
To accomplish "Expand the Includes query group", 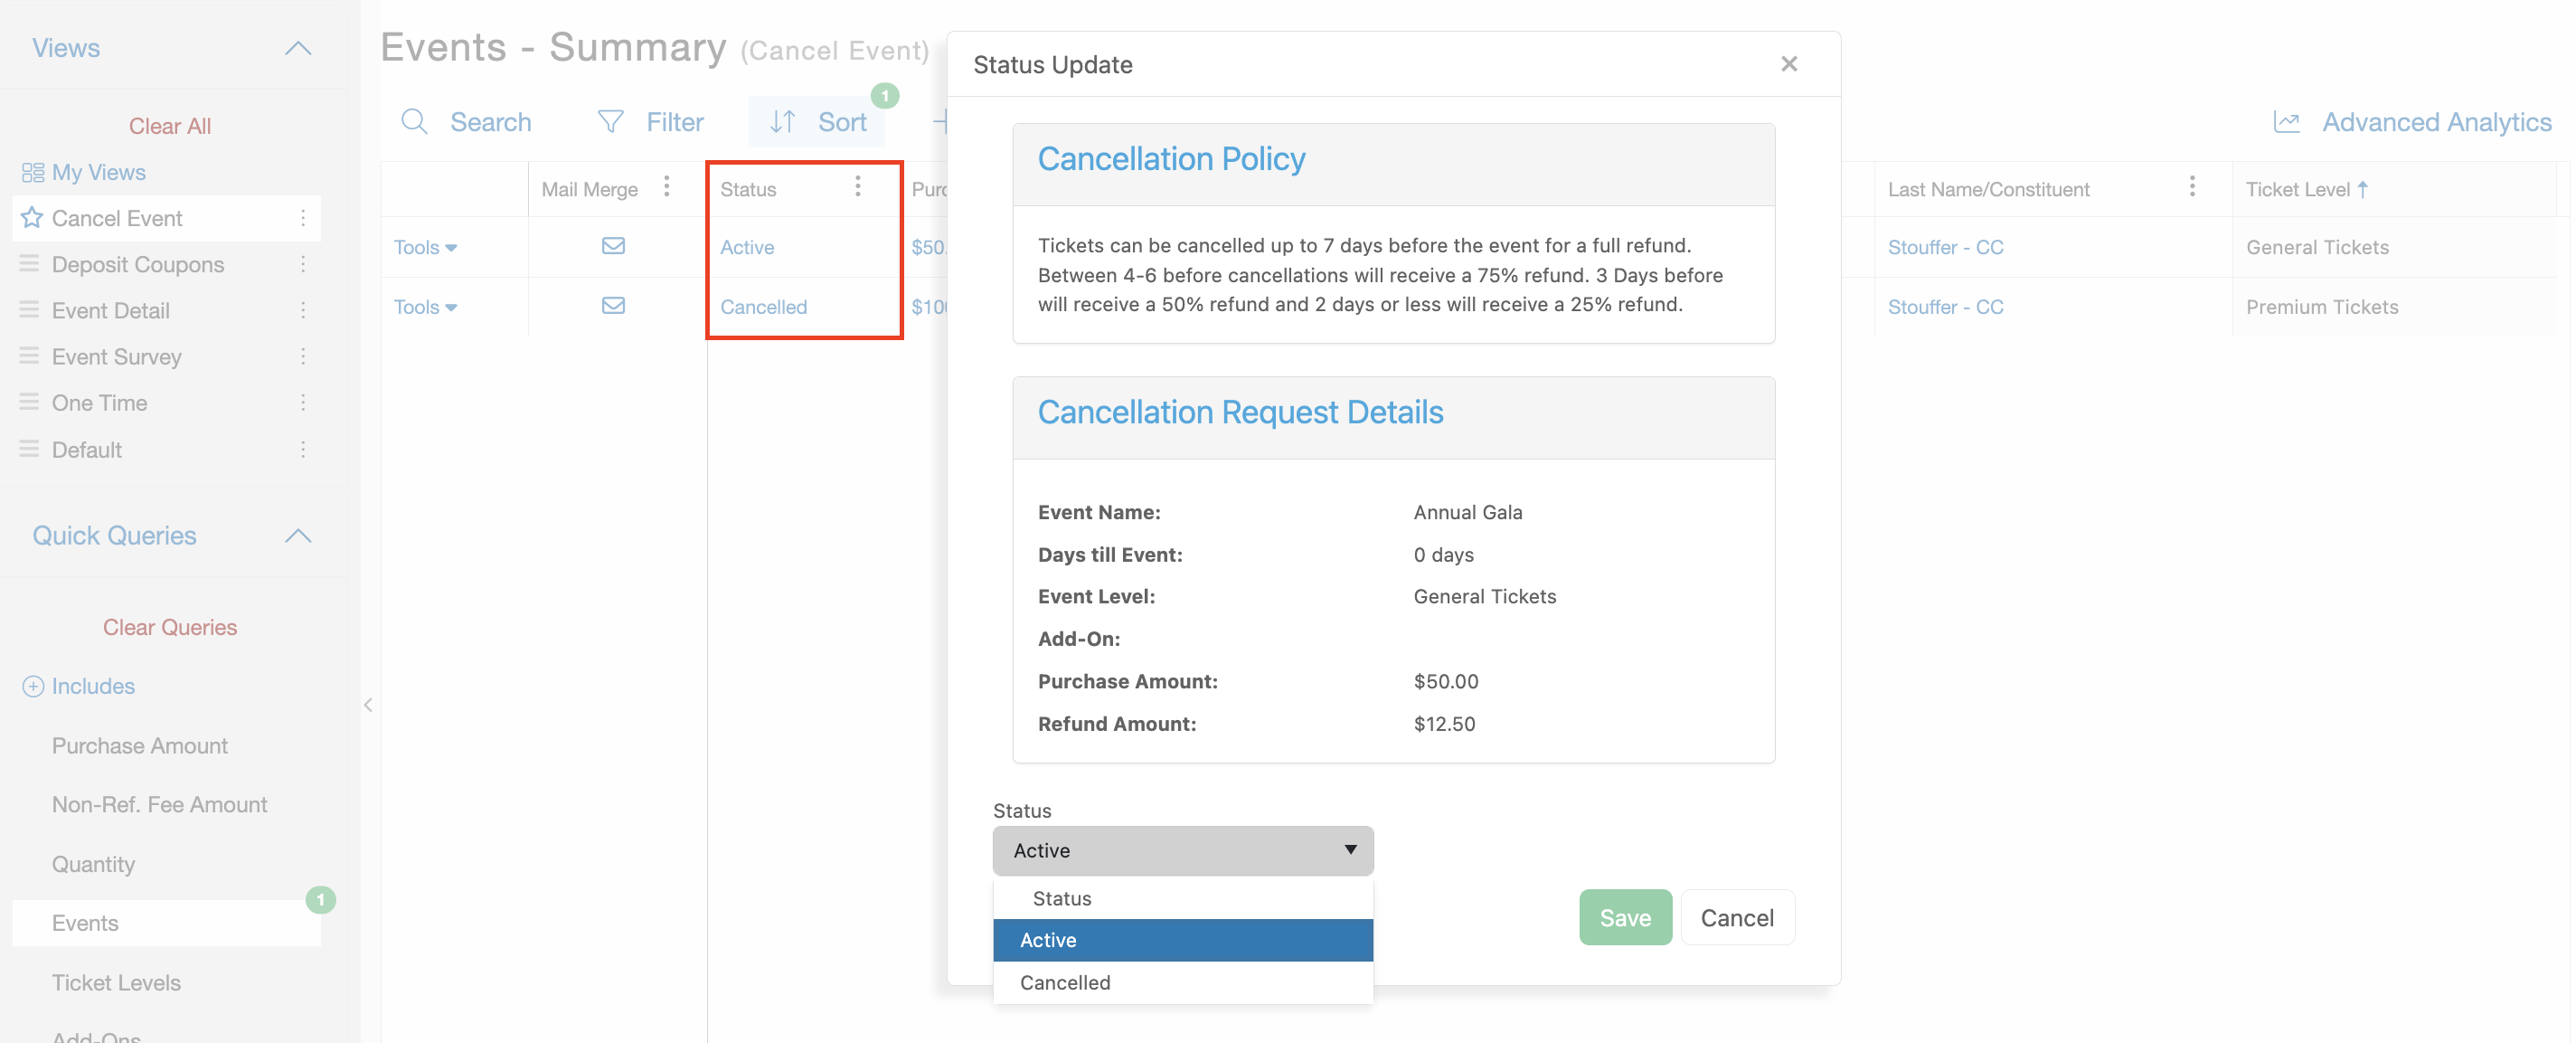I will click(33, 686).
